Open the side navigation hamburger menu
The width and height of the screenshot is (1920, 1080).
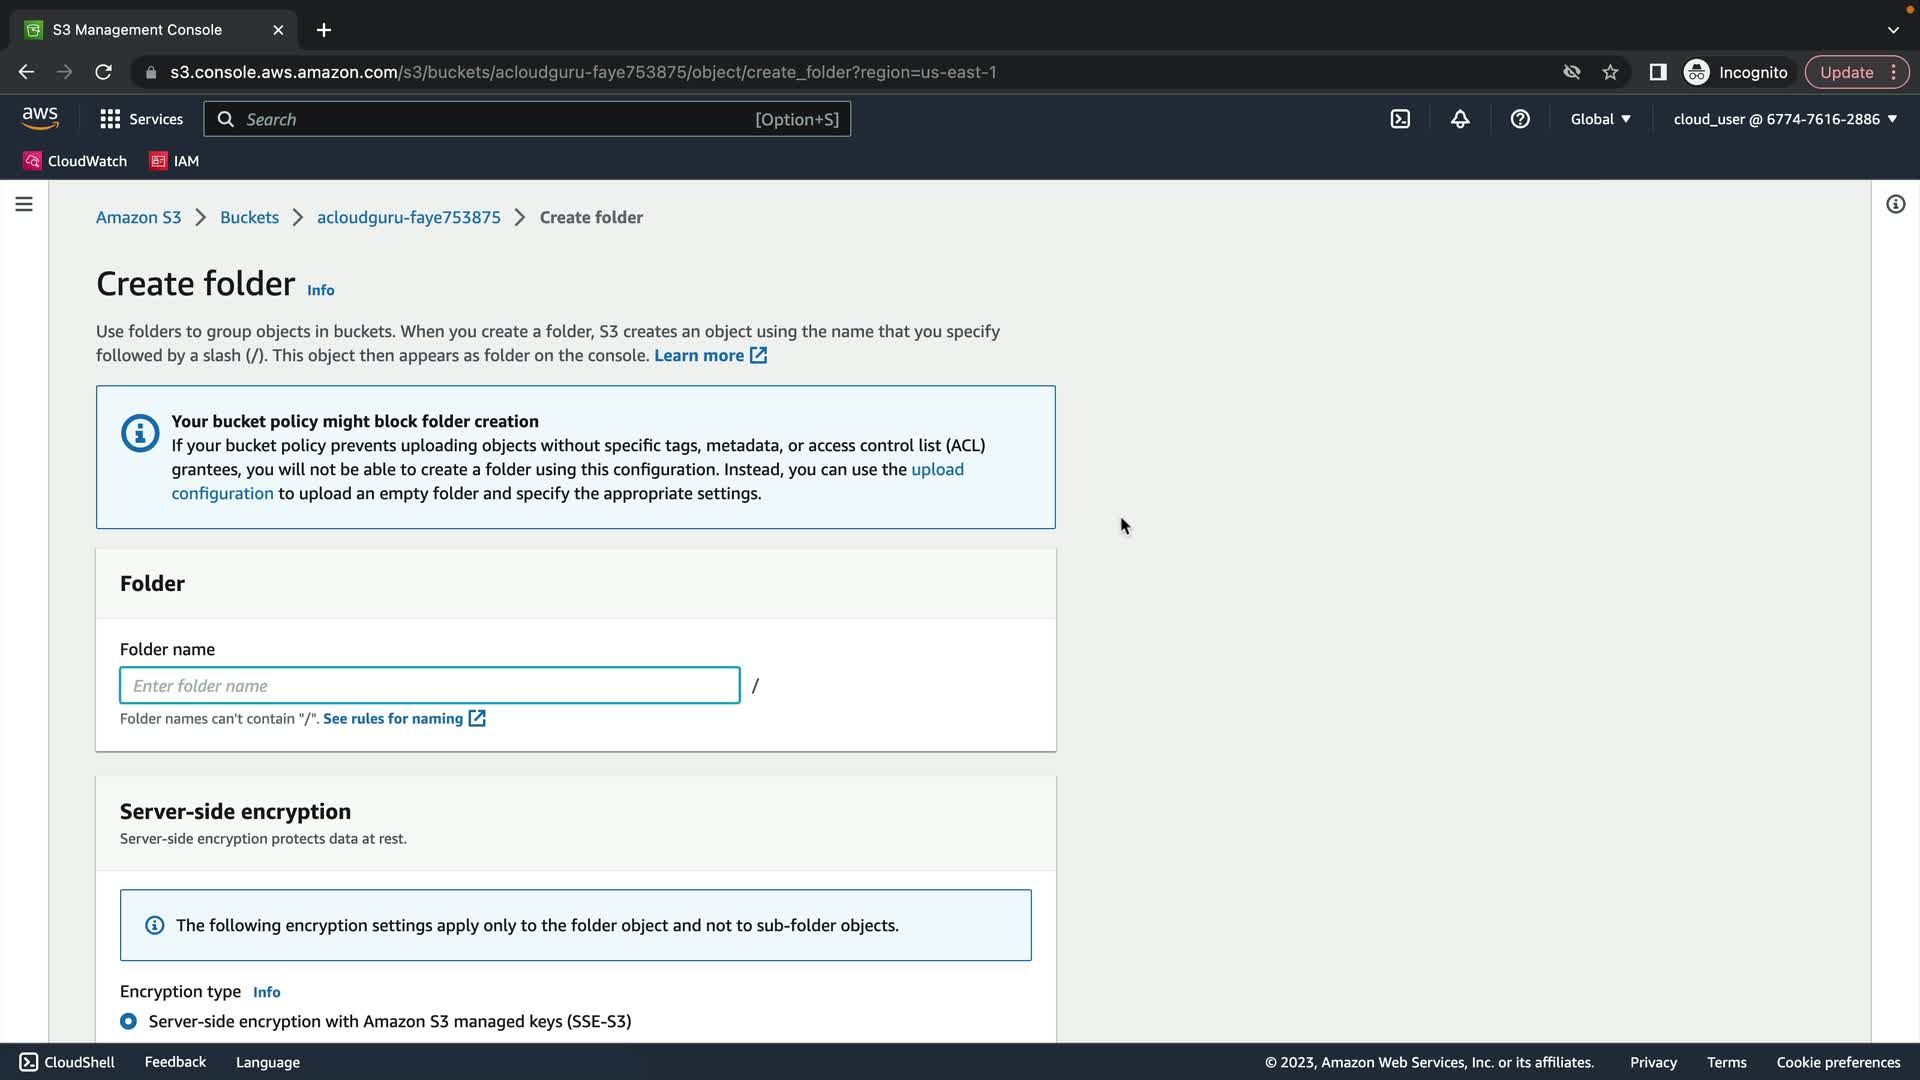(24, 204)
